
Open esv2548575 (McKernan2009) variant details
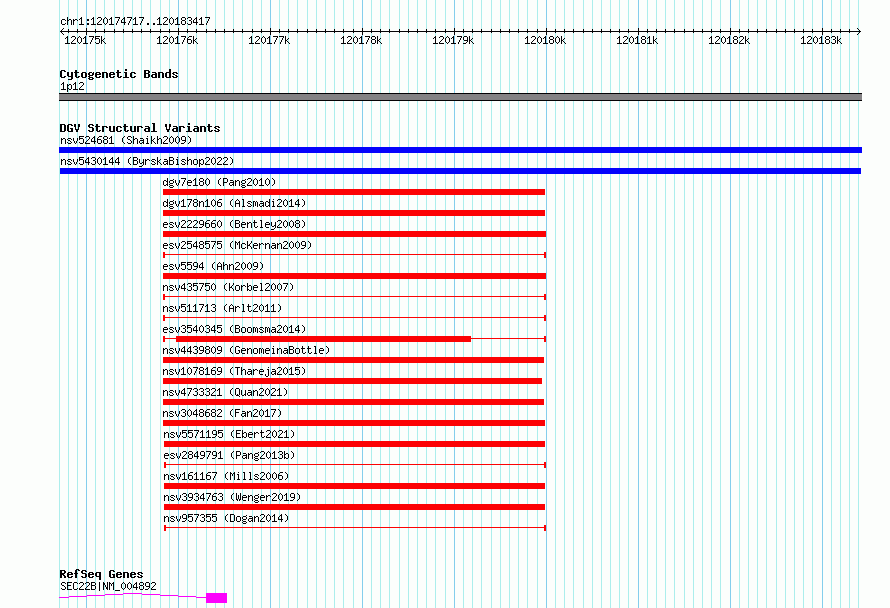[237, 245]
